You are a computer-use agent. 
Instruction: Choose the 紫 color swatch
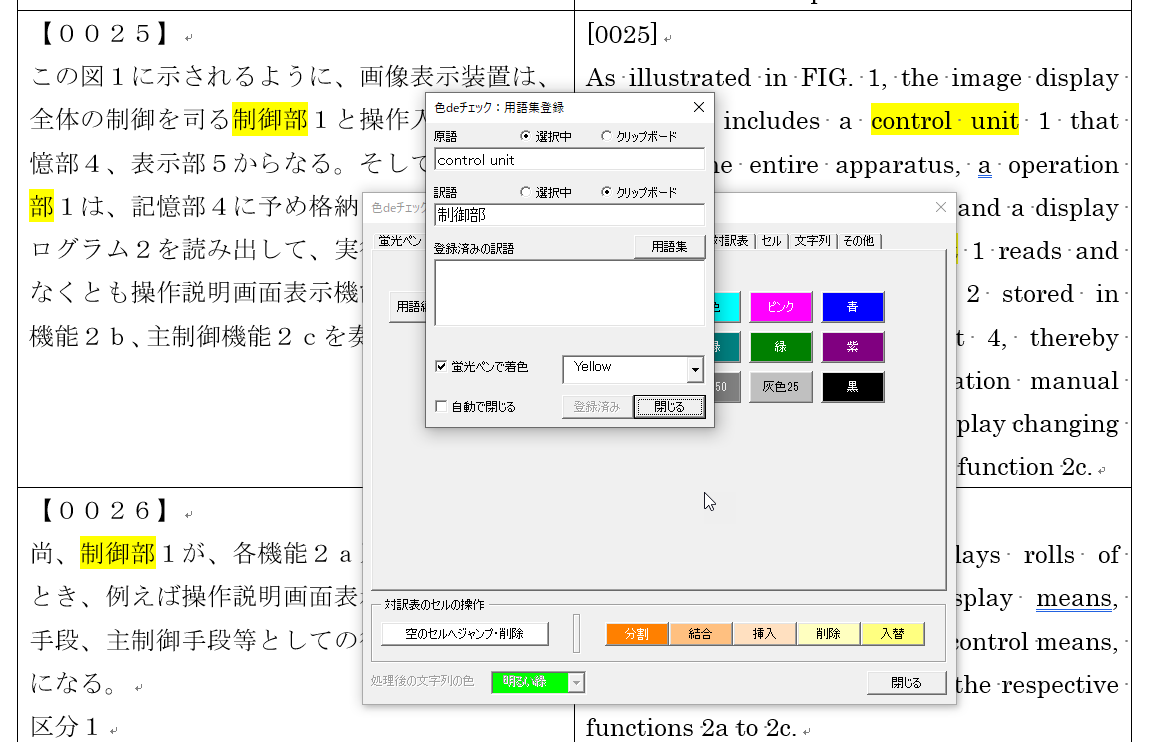click(x=853, y=347)
